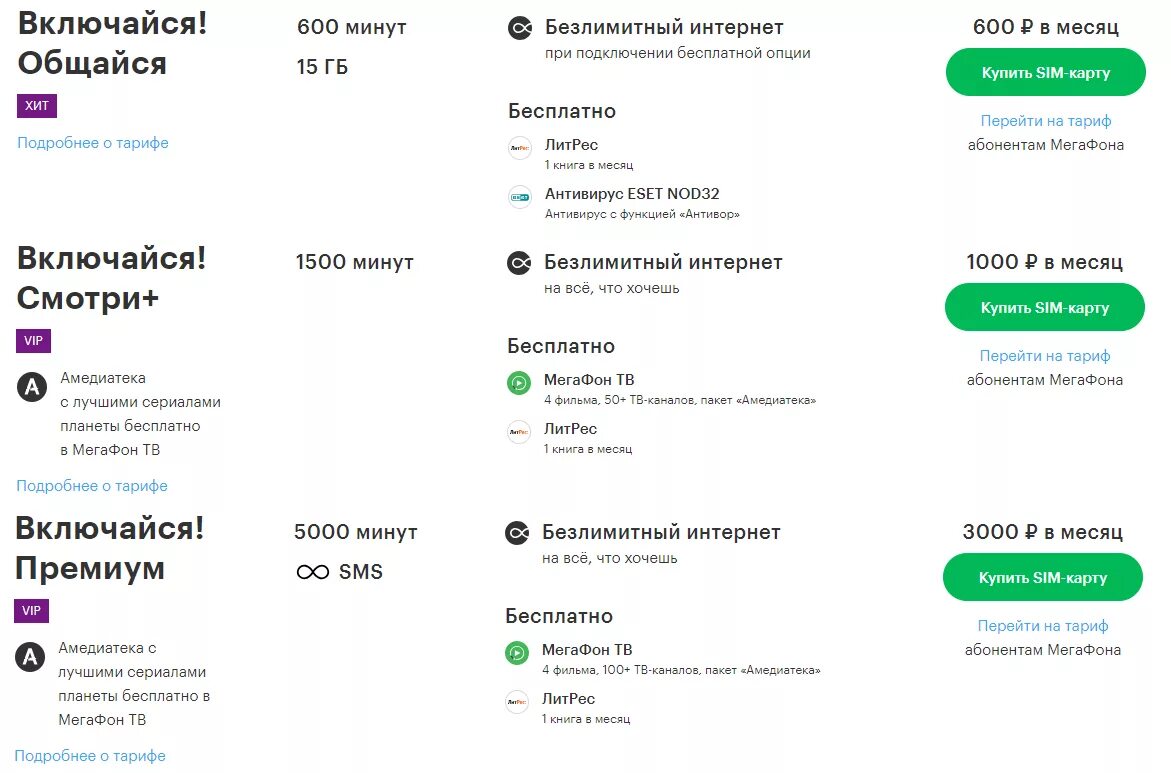1171x773 pixels.
Task: Click the infinity icon by the Общайся unlimited internet
Action: click(x=520, y=29)
